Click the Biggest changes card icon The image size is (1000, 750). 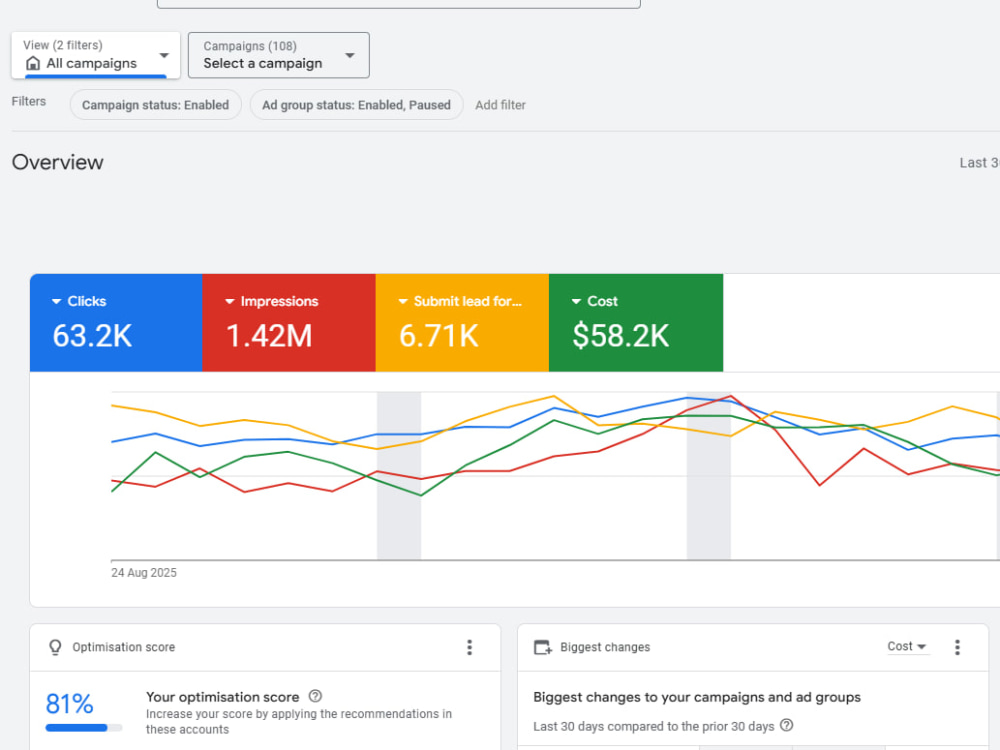543,647
